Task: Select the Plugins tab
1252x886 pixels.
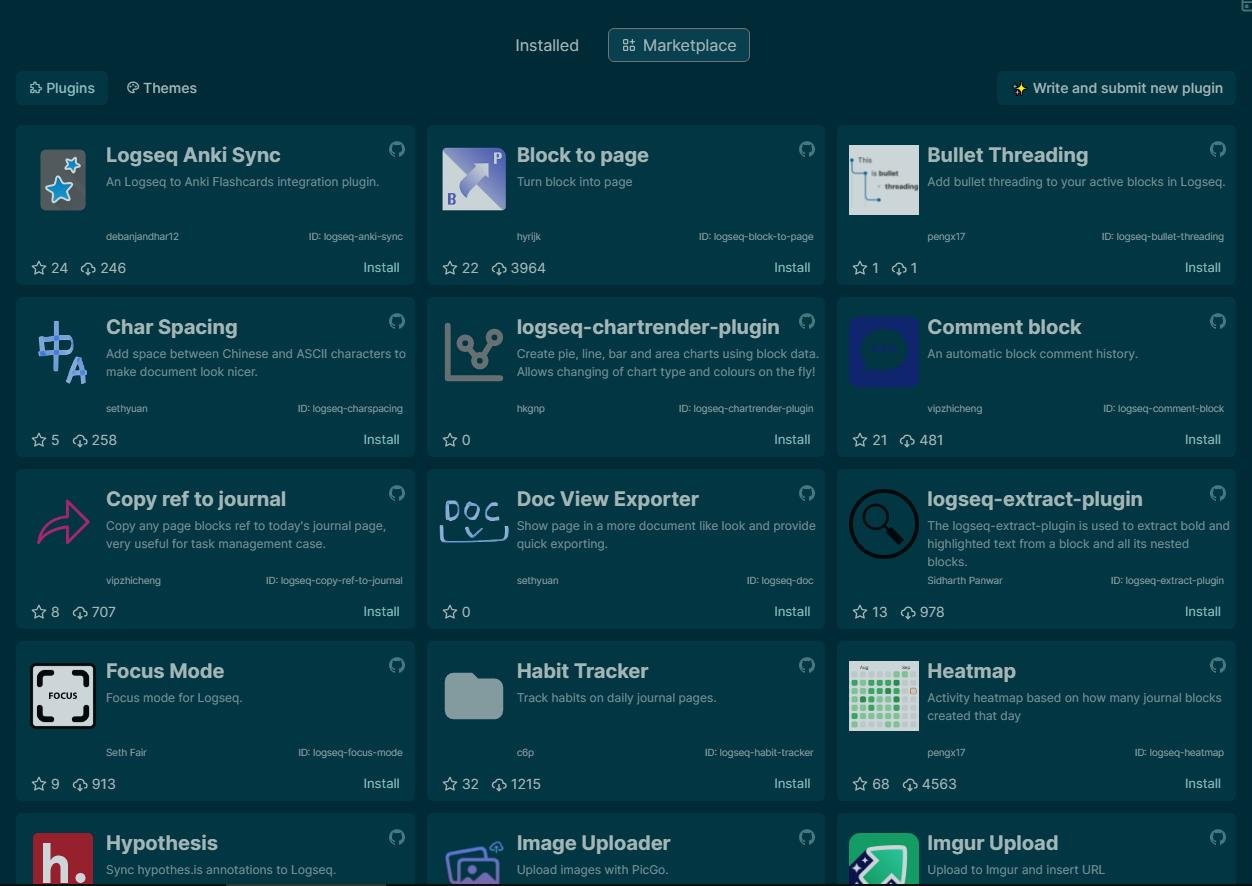Action: point(62,88)
